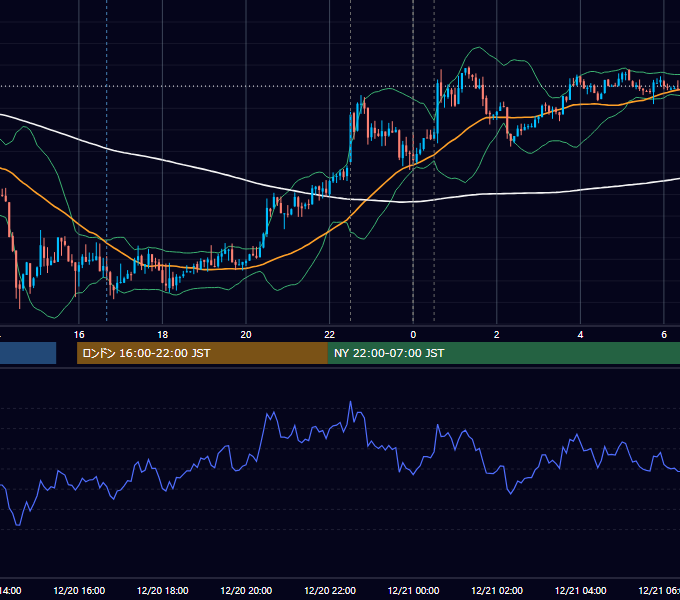Select the ロンドン 16:00-22:00 JST session bar

[x=202, y=353]
